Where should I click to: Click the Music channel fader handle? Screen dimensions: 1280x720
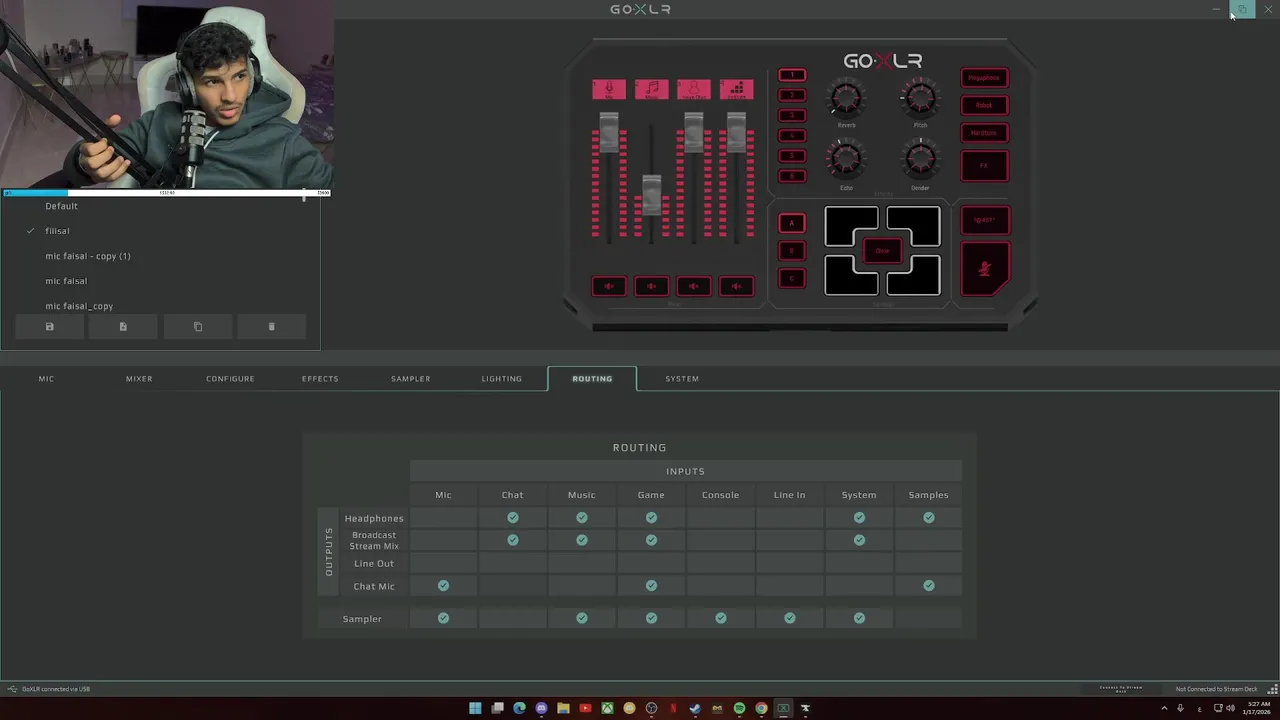click(x=651, y=195)
